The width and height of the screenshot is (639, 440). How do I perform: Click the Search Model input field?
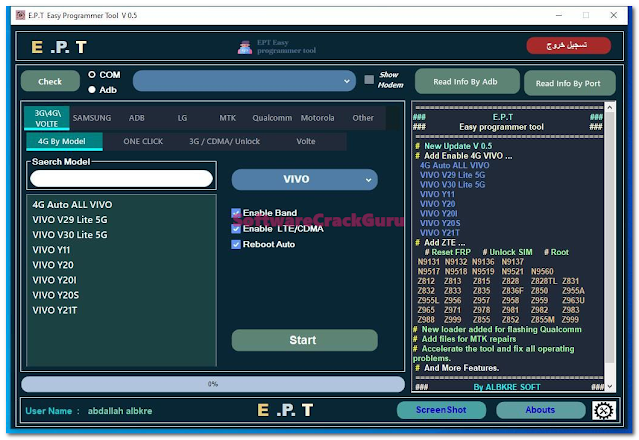[x=121, y=178]
